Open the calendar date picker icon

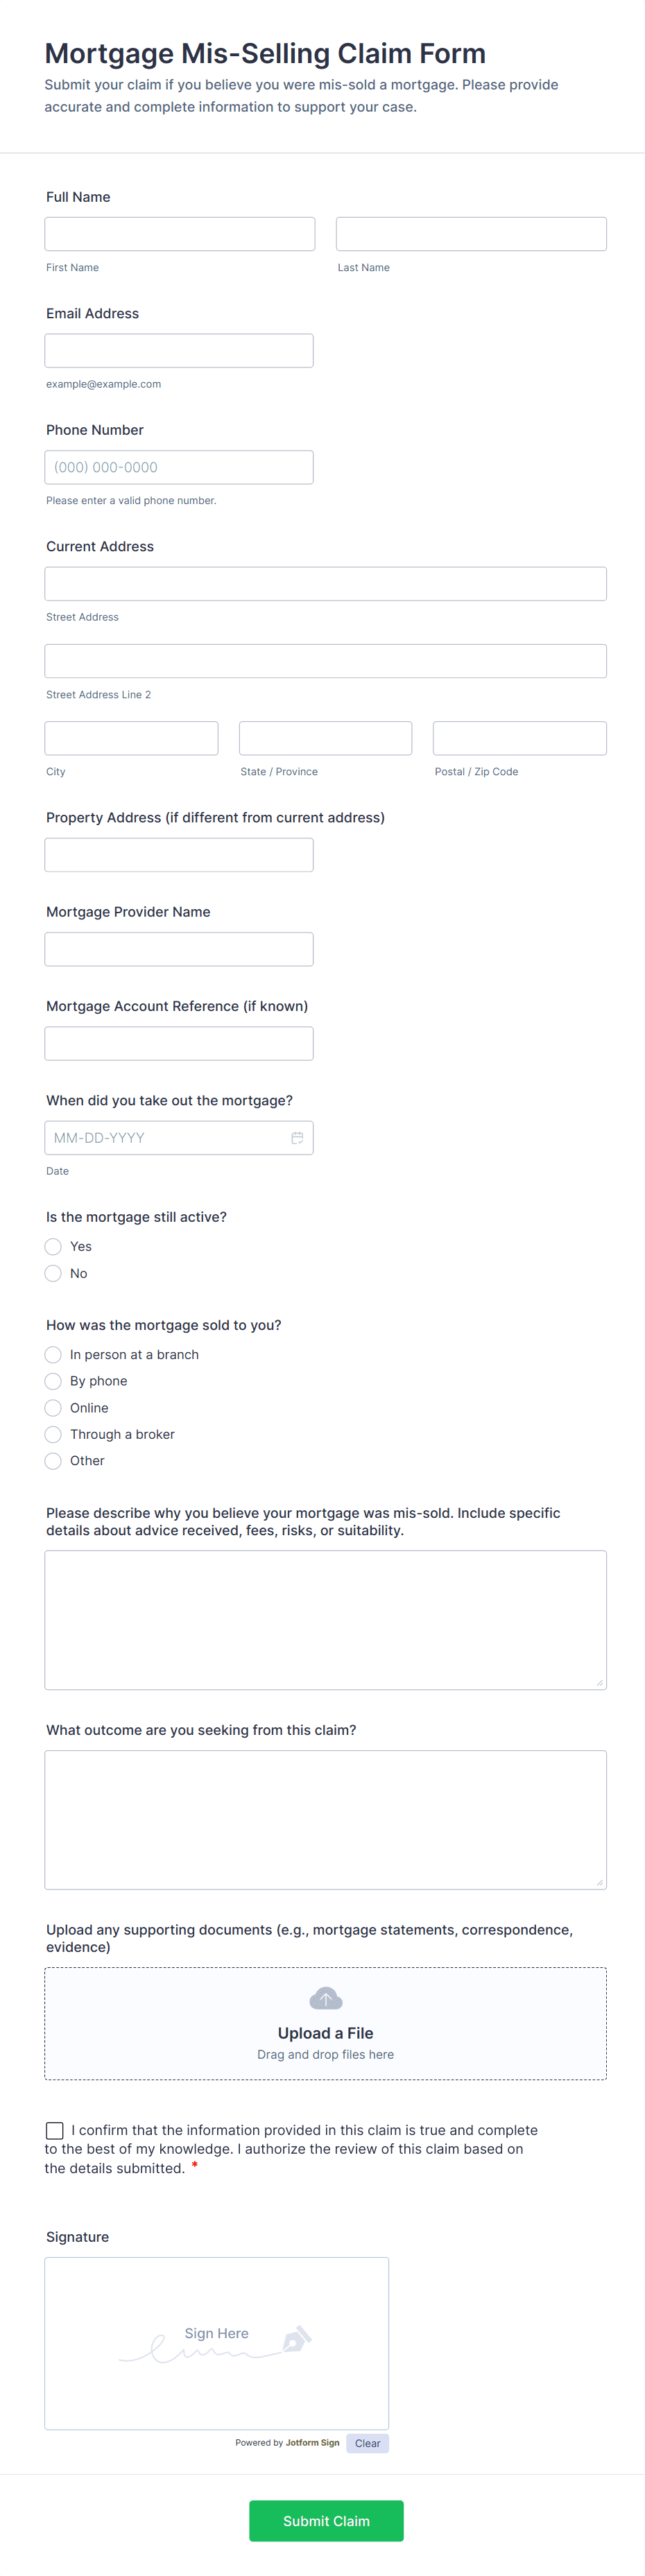click(x=297, y=1138)
